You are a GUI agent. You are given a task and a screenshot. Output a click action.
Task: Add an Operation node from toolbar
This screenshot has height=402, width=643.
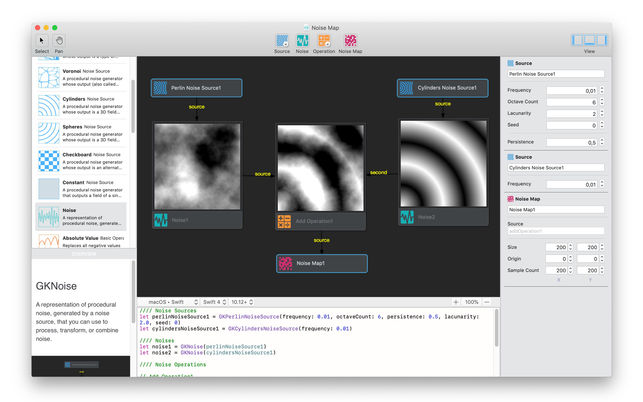tap(324, 41)
